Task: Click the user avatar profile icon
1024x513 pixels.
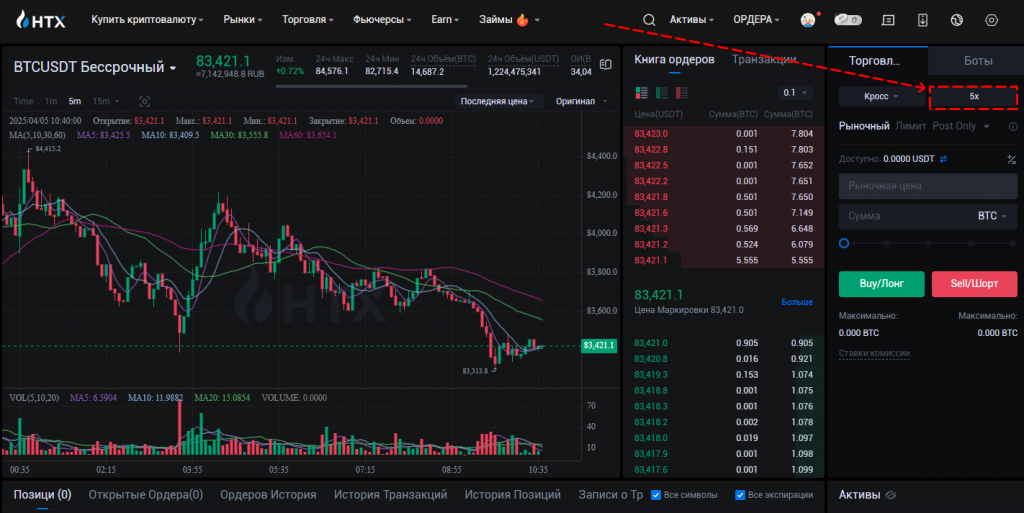Action: tap(808, 20)
